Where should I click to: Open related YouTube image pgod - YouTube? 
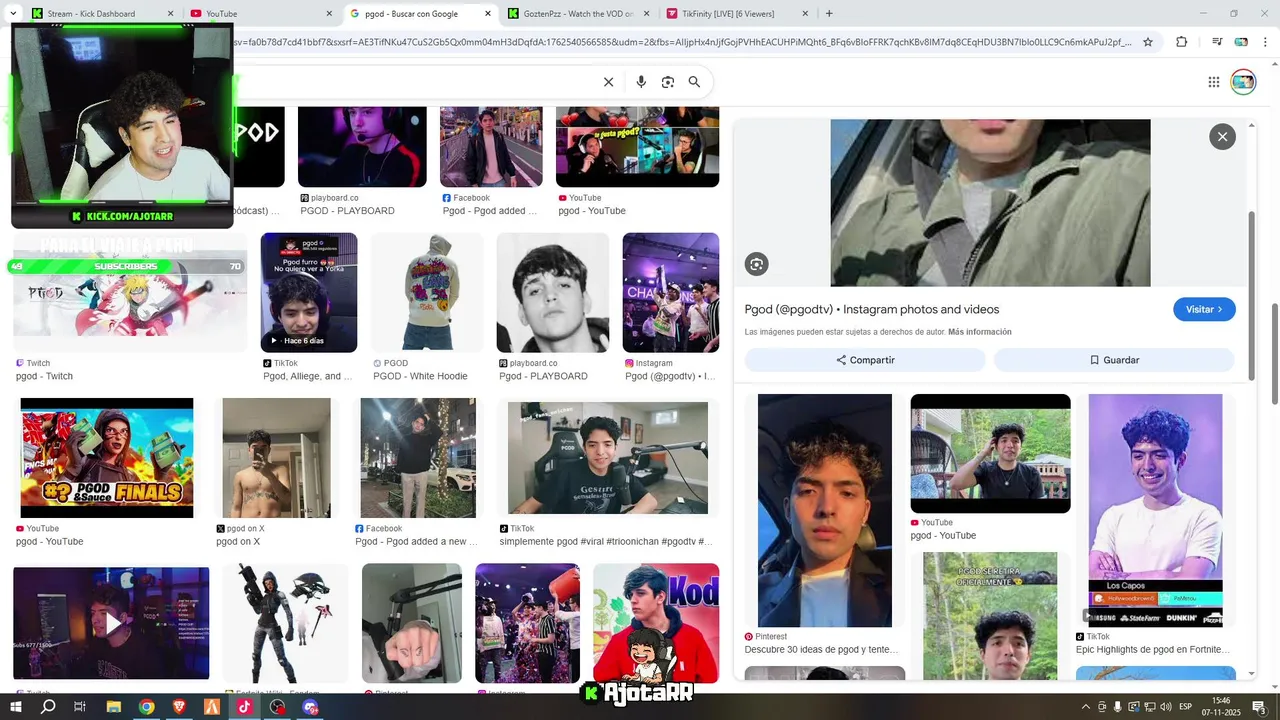990,453
